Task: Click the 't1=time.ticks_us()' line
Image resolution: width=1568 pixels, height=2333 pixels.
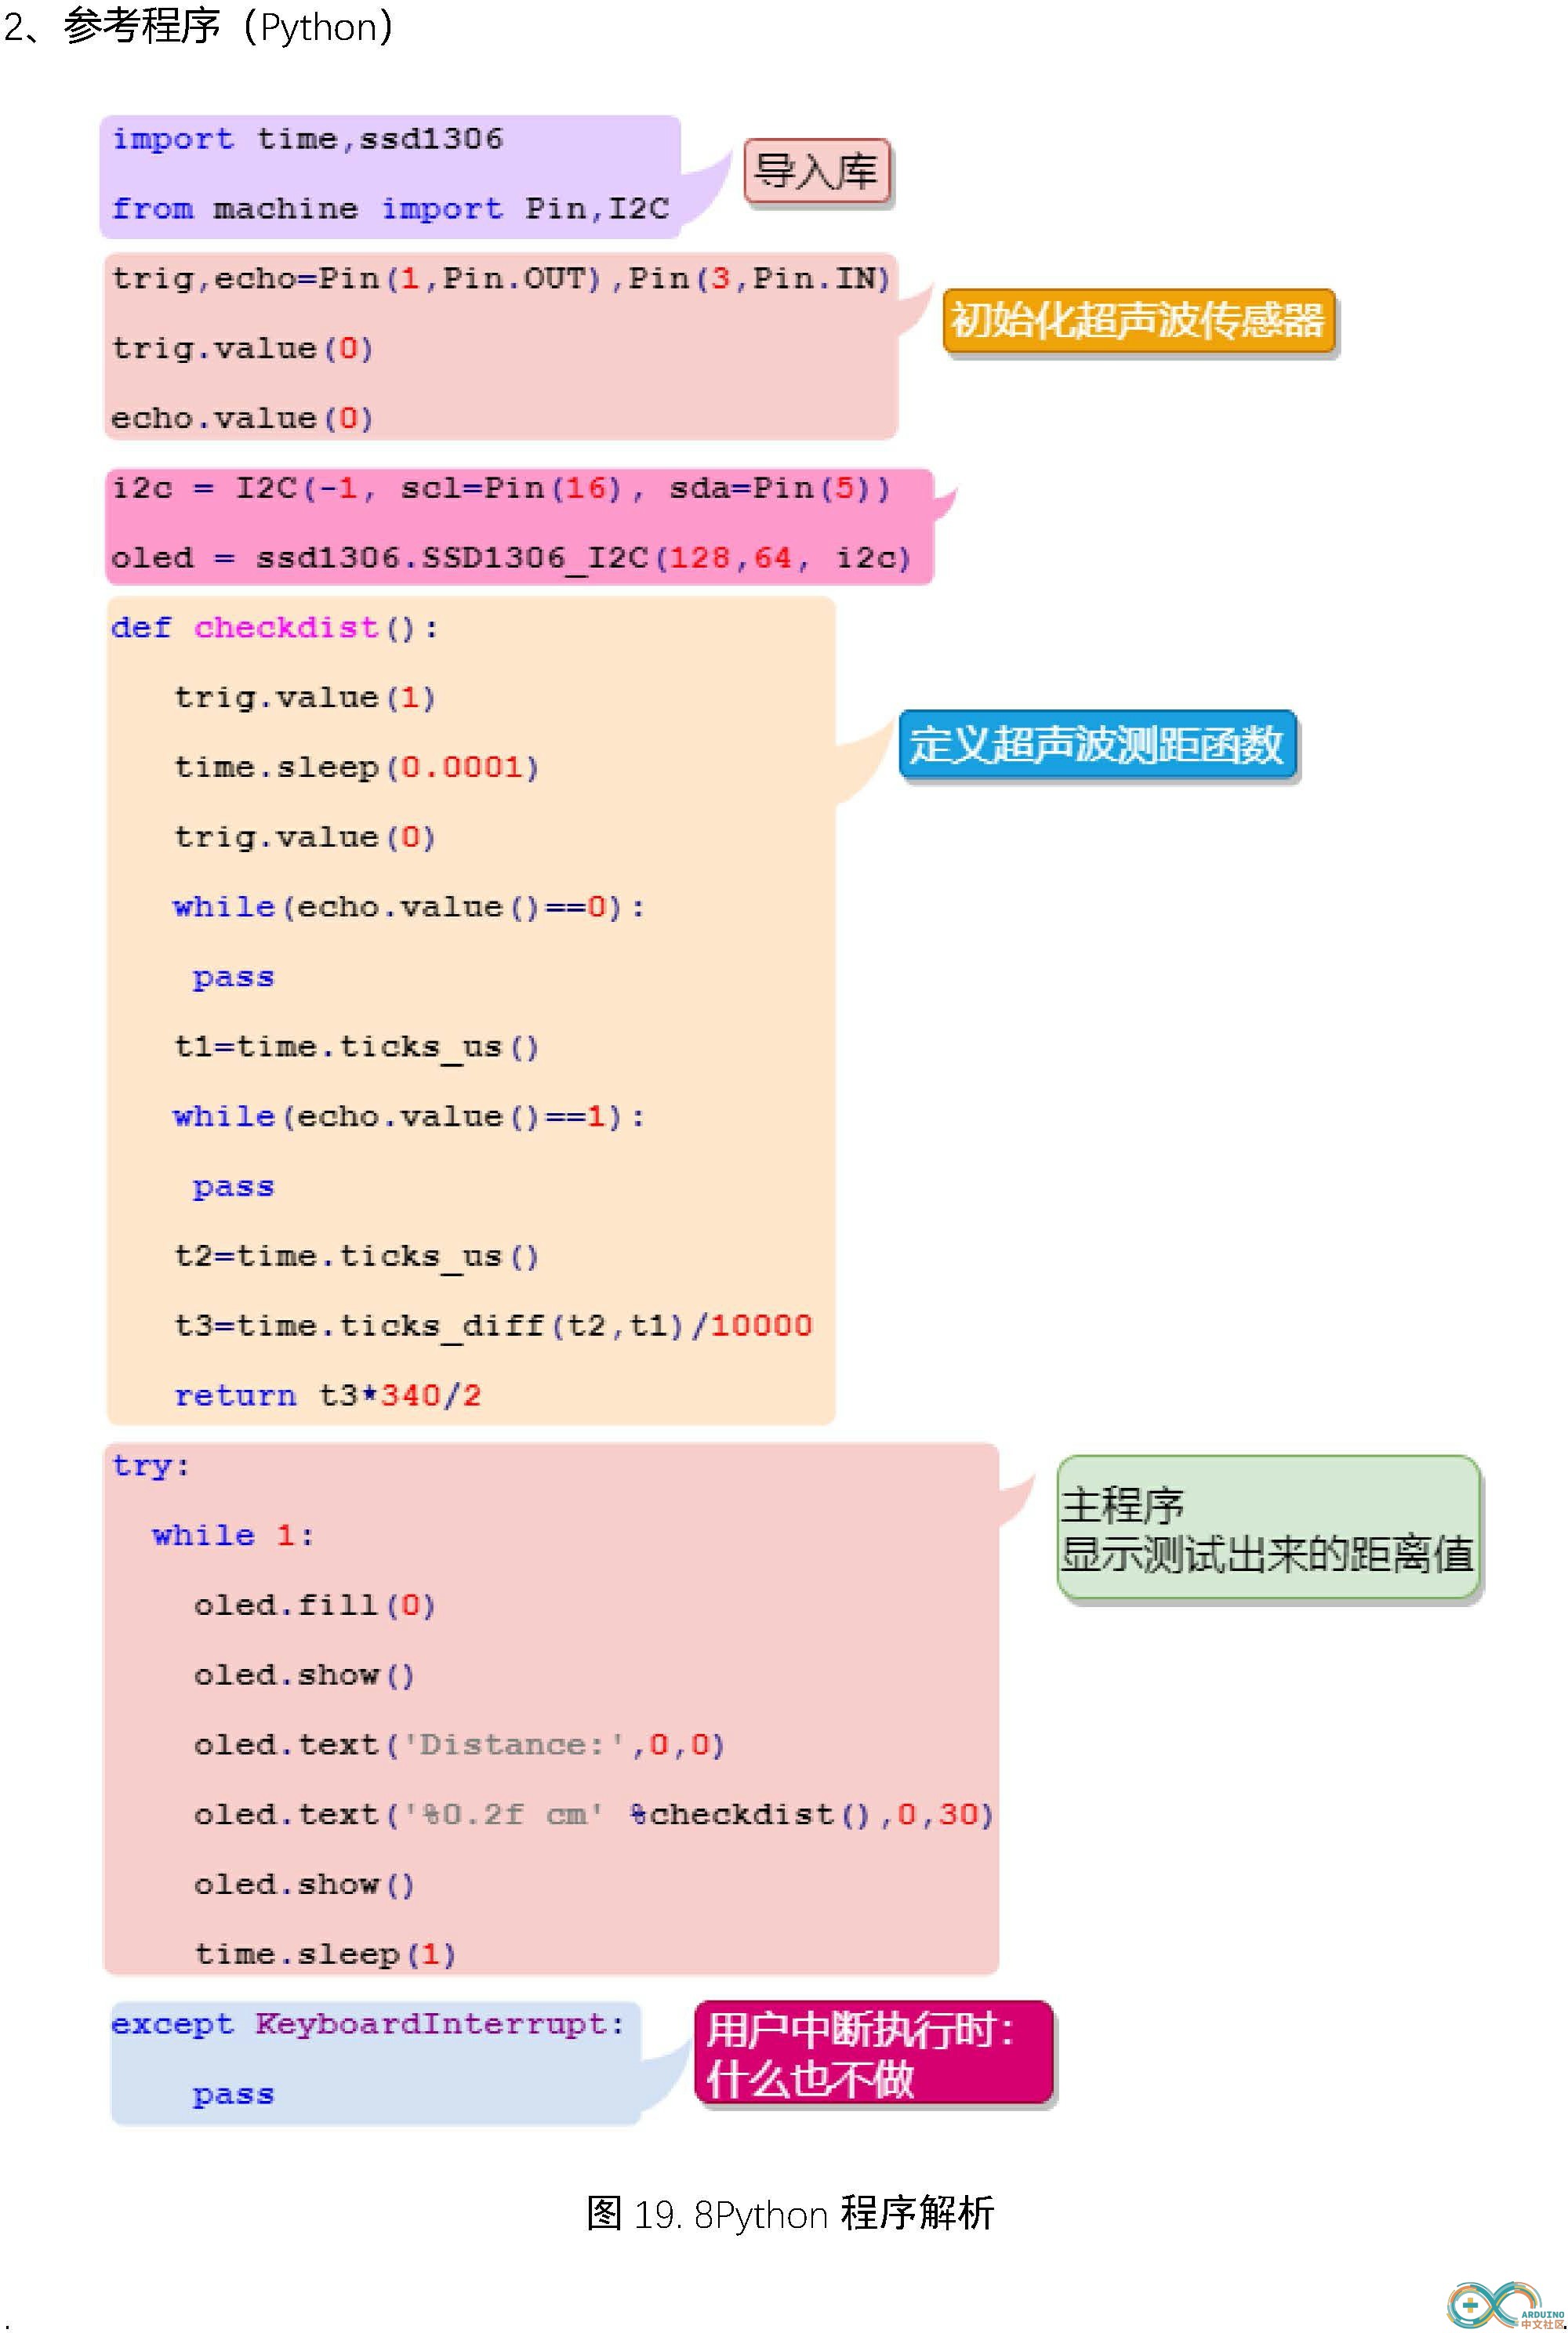Action: (357, 1047)
